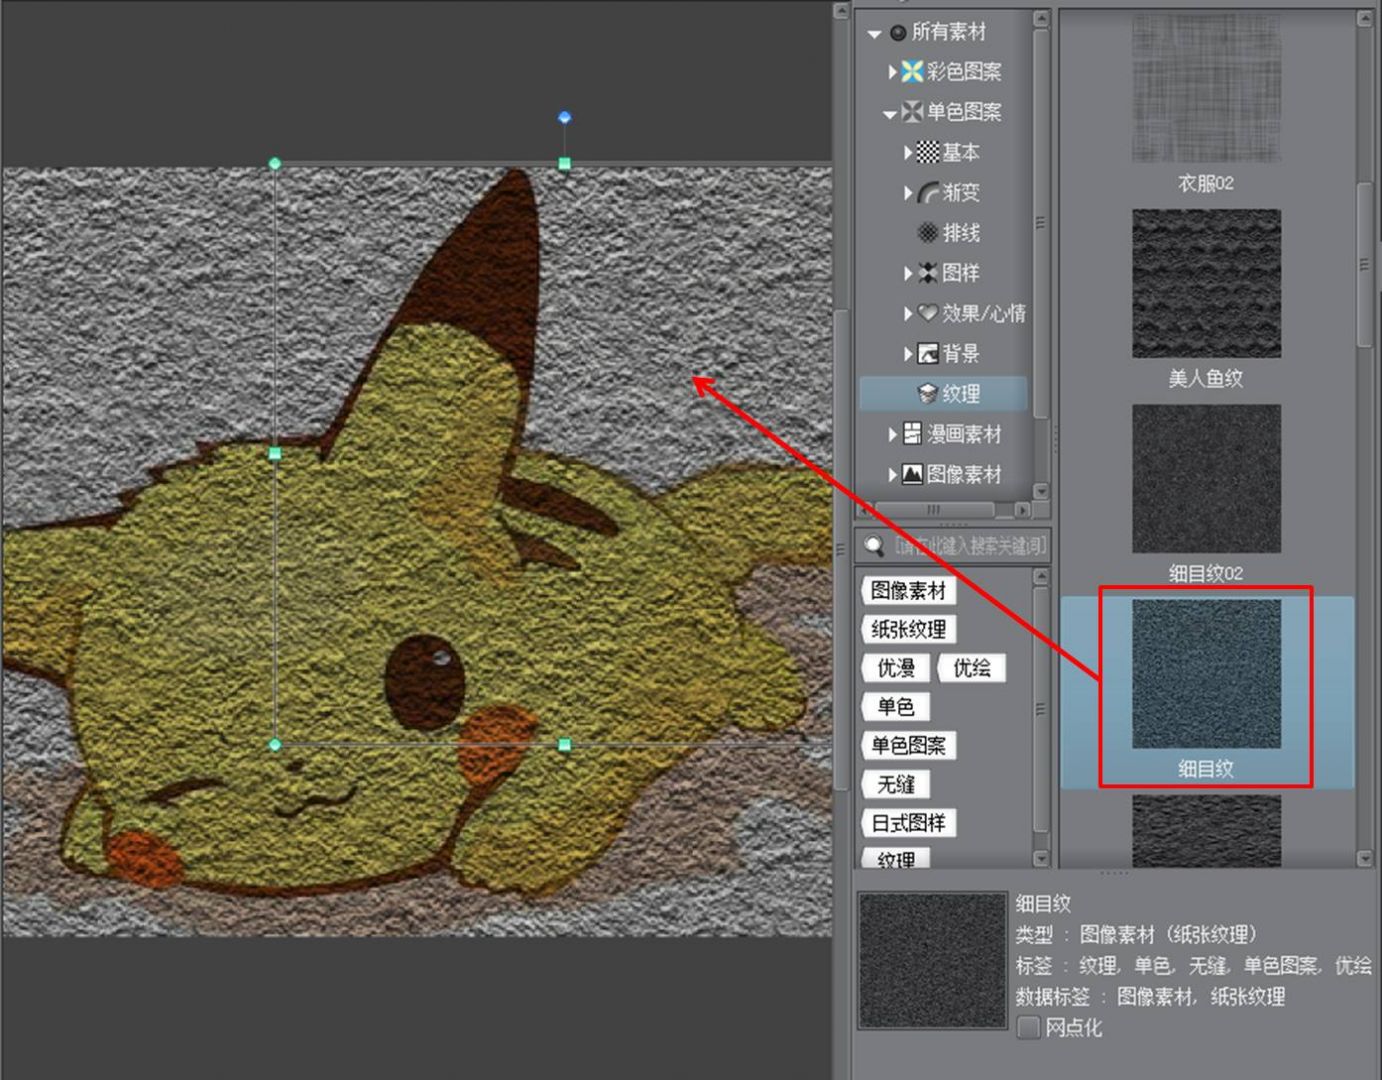Image resolution: width=1382 pixels, height=1080 pixels.
Task: Enable the 网点化 checkbox
Action: [x=1028, y=1027]
